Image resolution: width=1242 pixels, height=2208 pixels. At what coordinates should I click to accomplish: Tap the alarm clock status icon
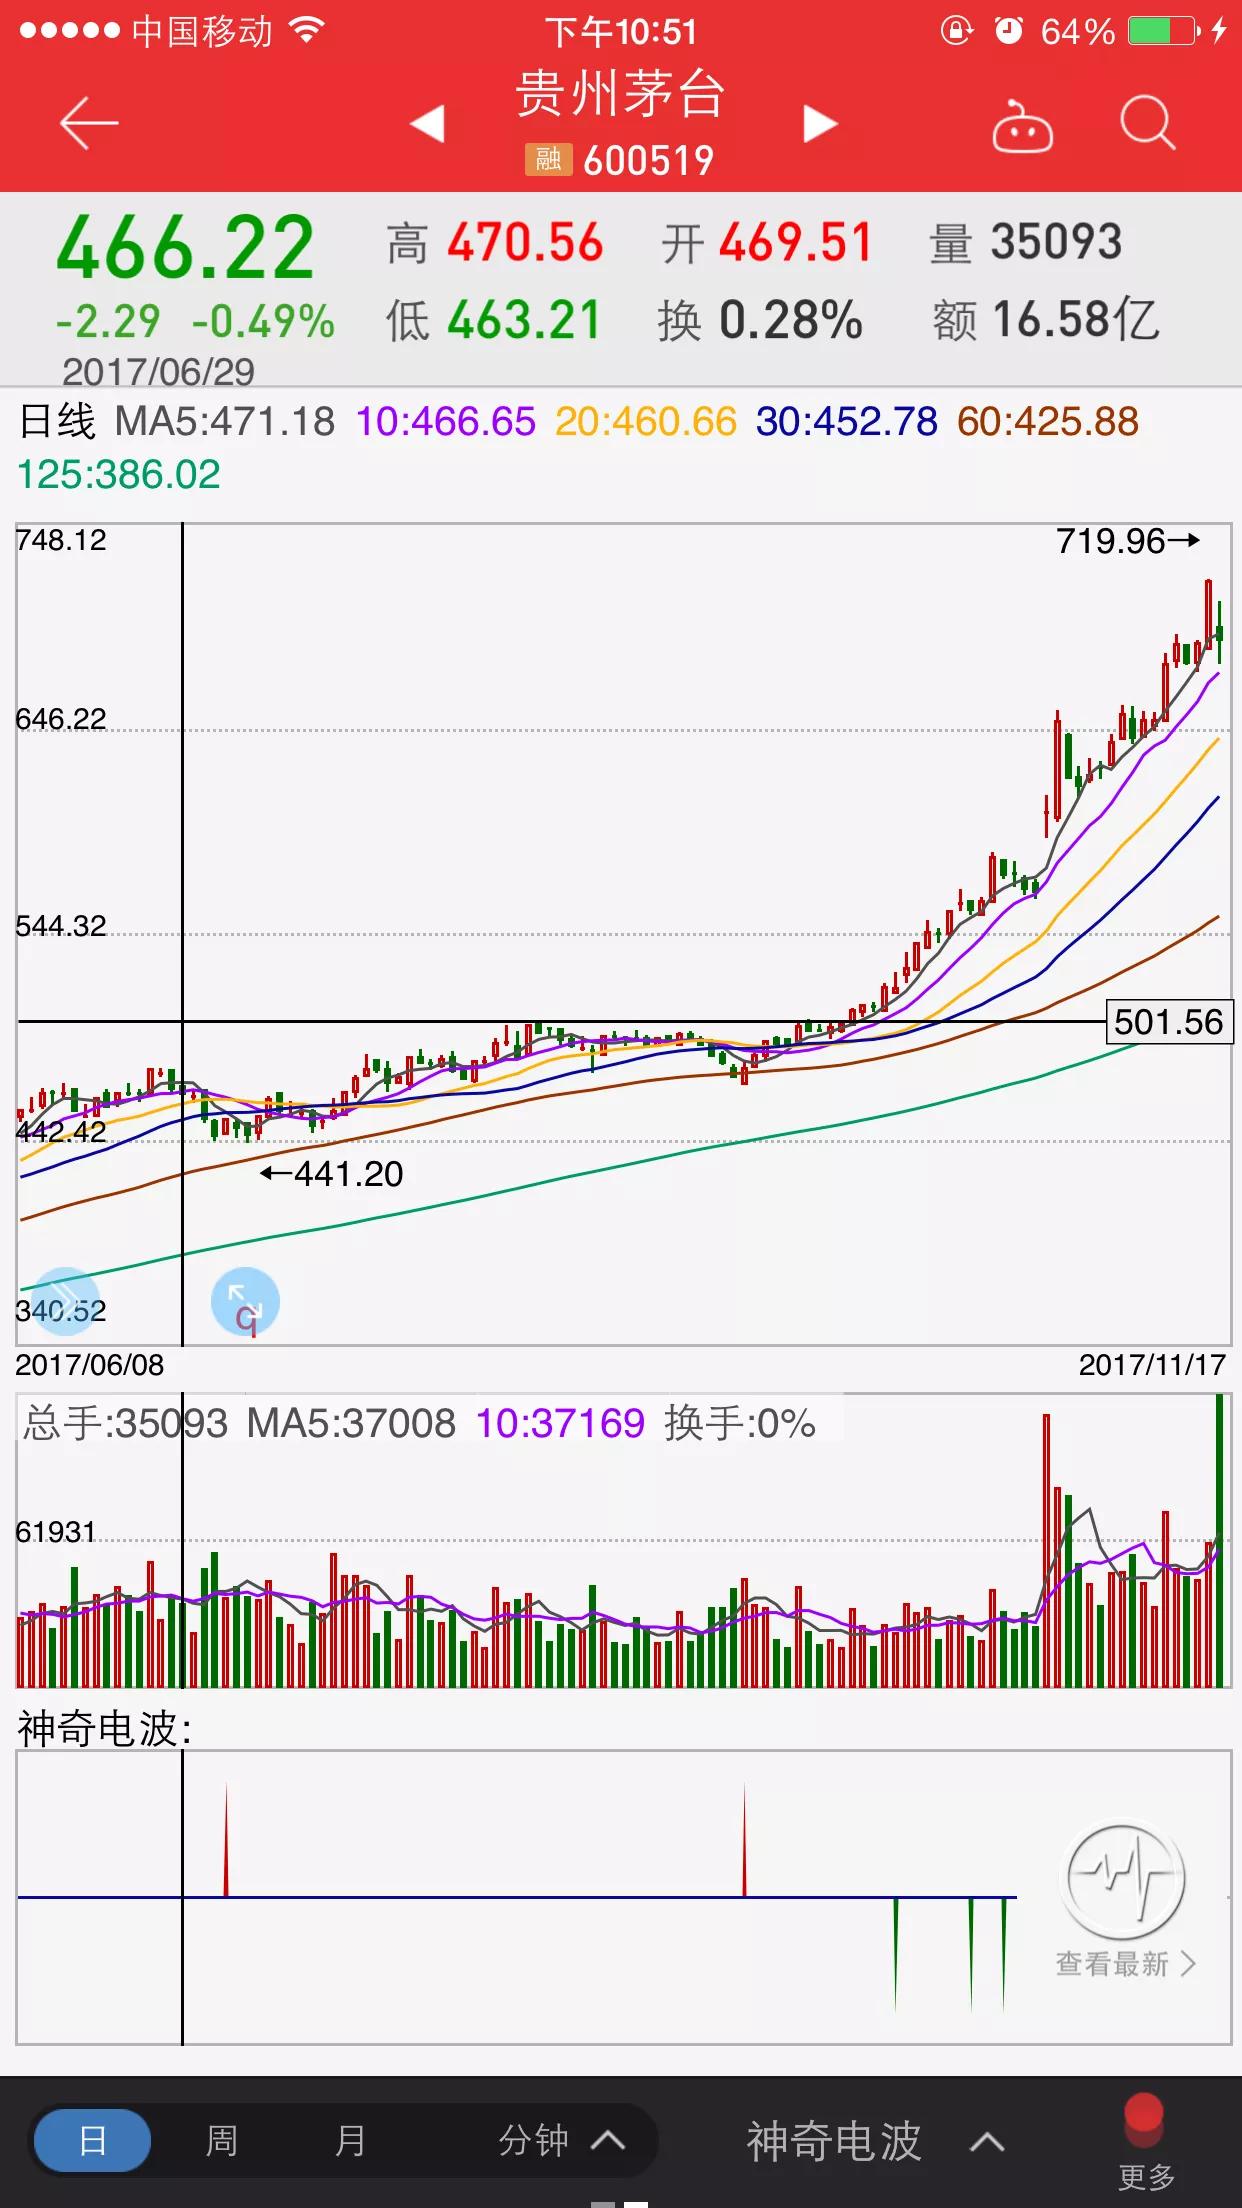coord(1008,31)
